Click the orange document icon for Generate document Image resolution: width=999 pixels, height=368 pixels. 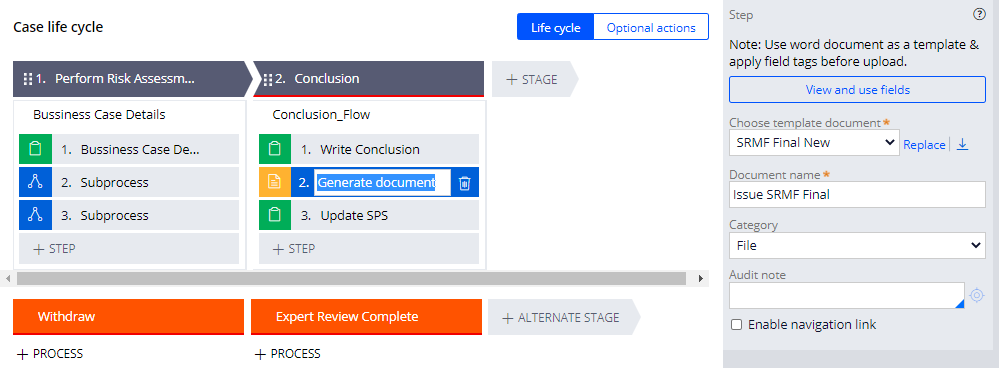coord(275,183)
